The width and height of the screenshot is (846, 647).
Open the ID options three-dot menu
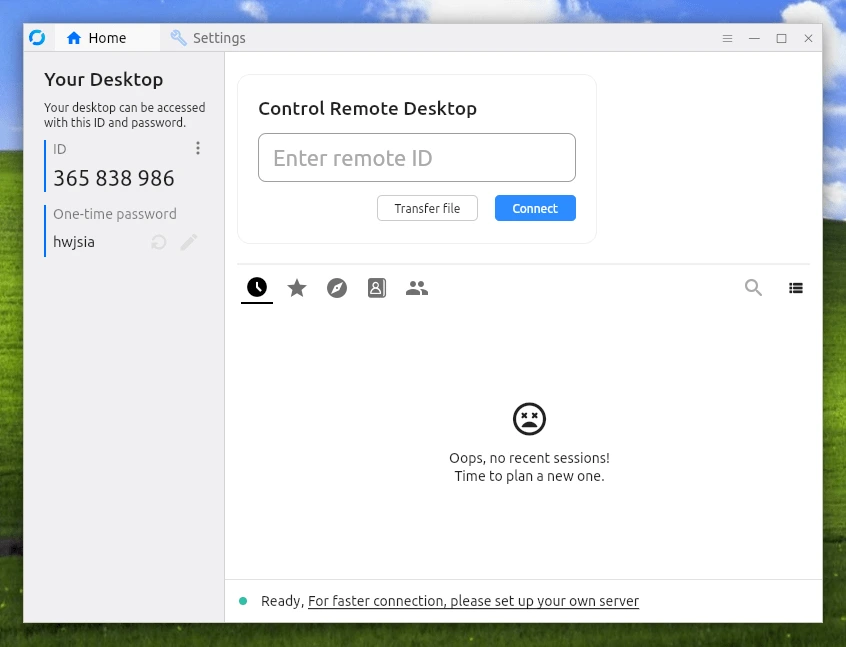point(198,148)
